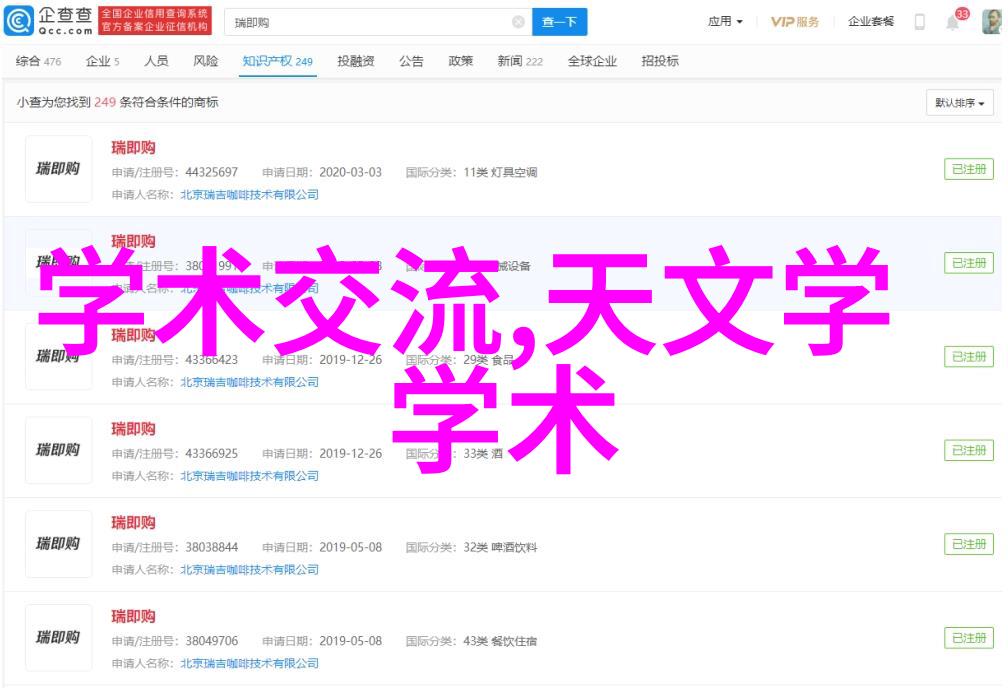This screenshot has height=692, width=1008.
Task: Open the mobile app phone icon
Action: [920, 22]
